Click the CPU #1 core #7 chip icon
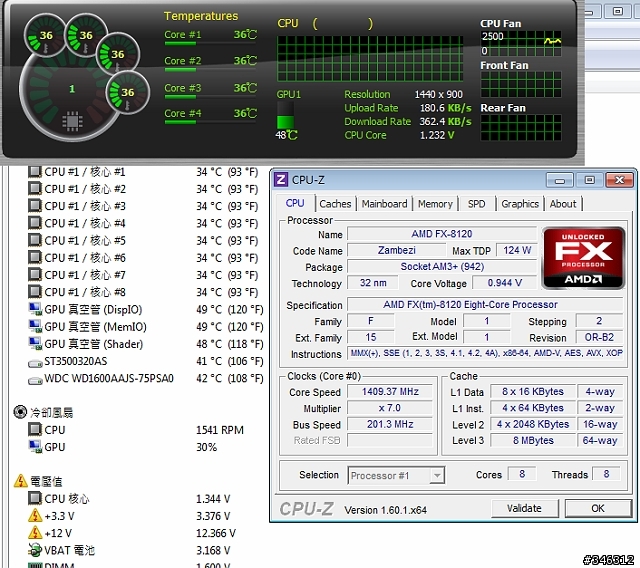Image resolution: width=640 pixels, height=568 pixels. [35, 274]
